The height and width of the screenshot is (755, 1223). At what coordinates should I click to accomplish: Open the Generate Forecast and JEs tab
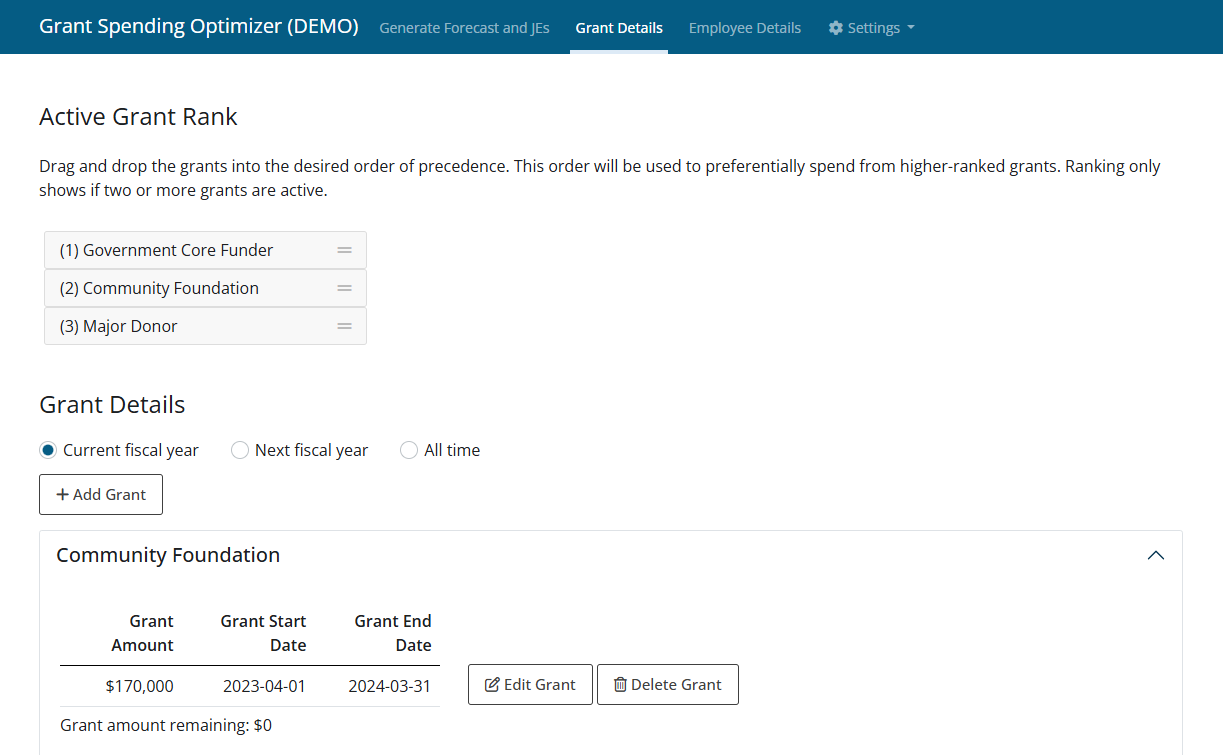(464, 28)
